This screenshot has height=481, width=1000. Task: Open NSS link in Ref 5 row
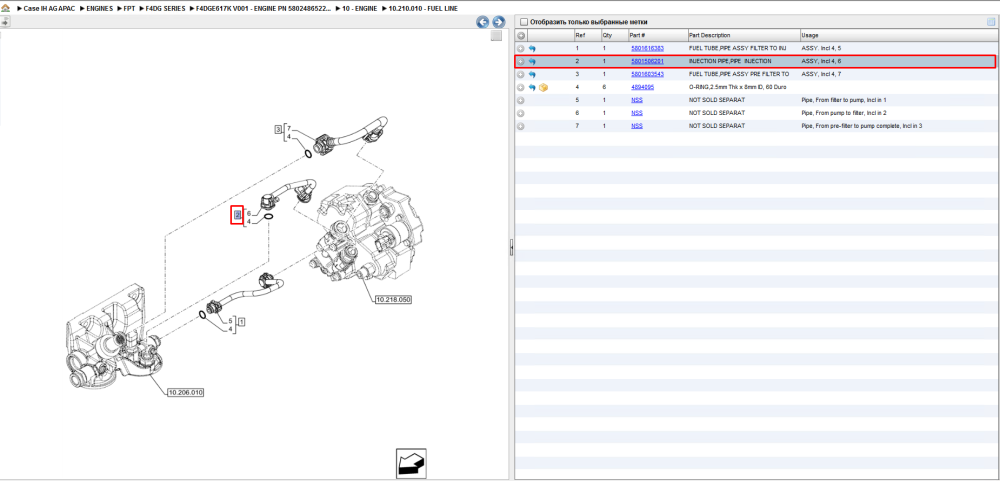(x=636, y=100)
